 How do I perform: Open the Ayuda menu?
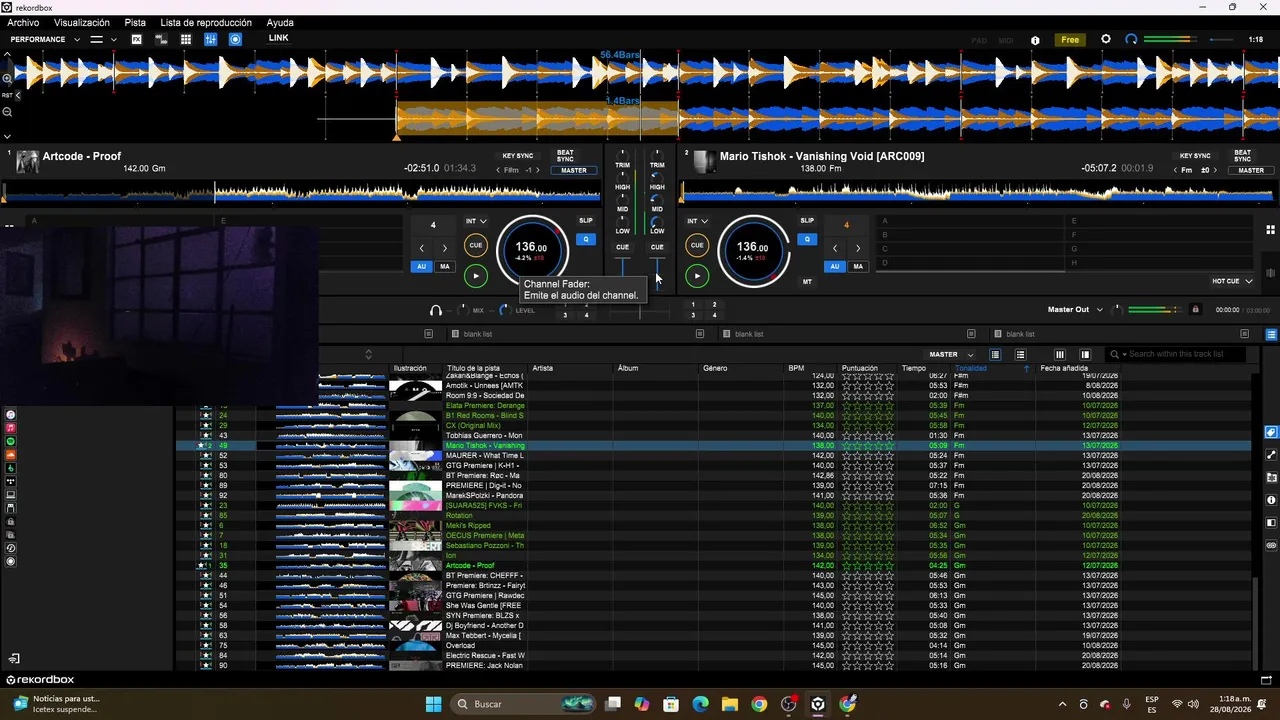click(280, 22)
